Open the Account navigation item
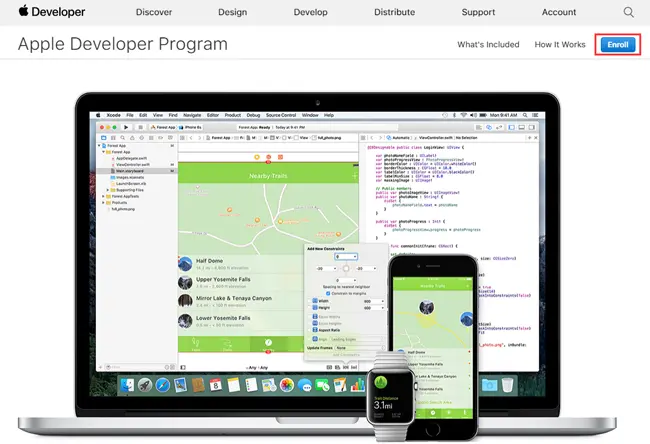The width and height of the screenshot is (650, 444). pyautogui.click(x=559, y=12)
